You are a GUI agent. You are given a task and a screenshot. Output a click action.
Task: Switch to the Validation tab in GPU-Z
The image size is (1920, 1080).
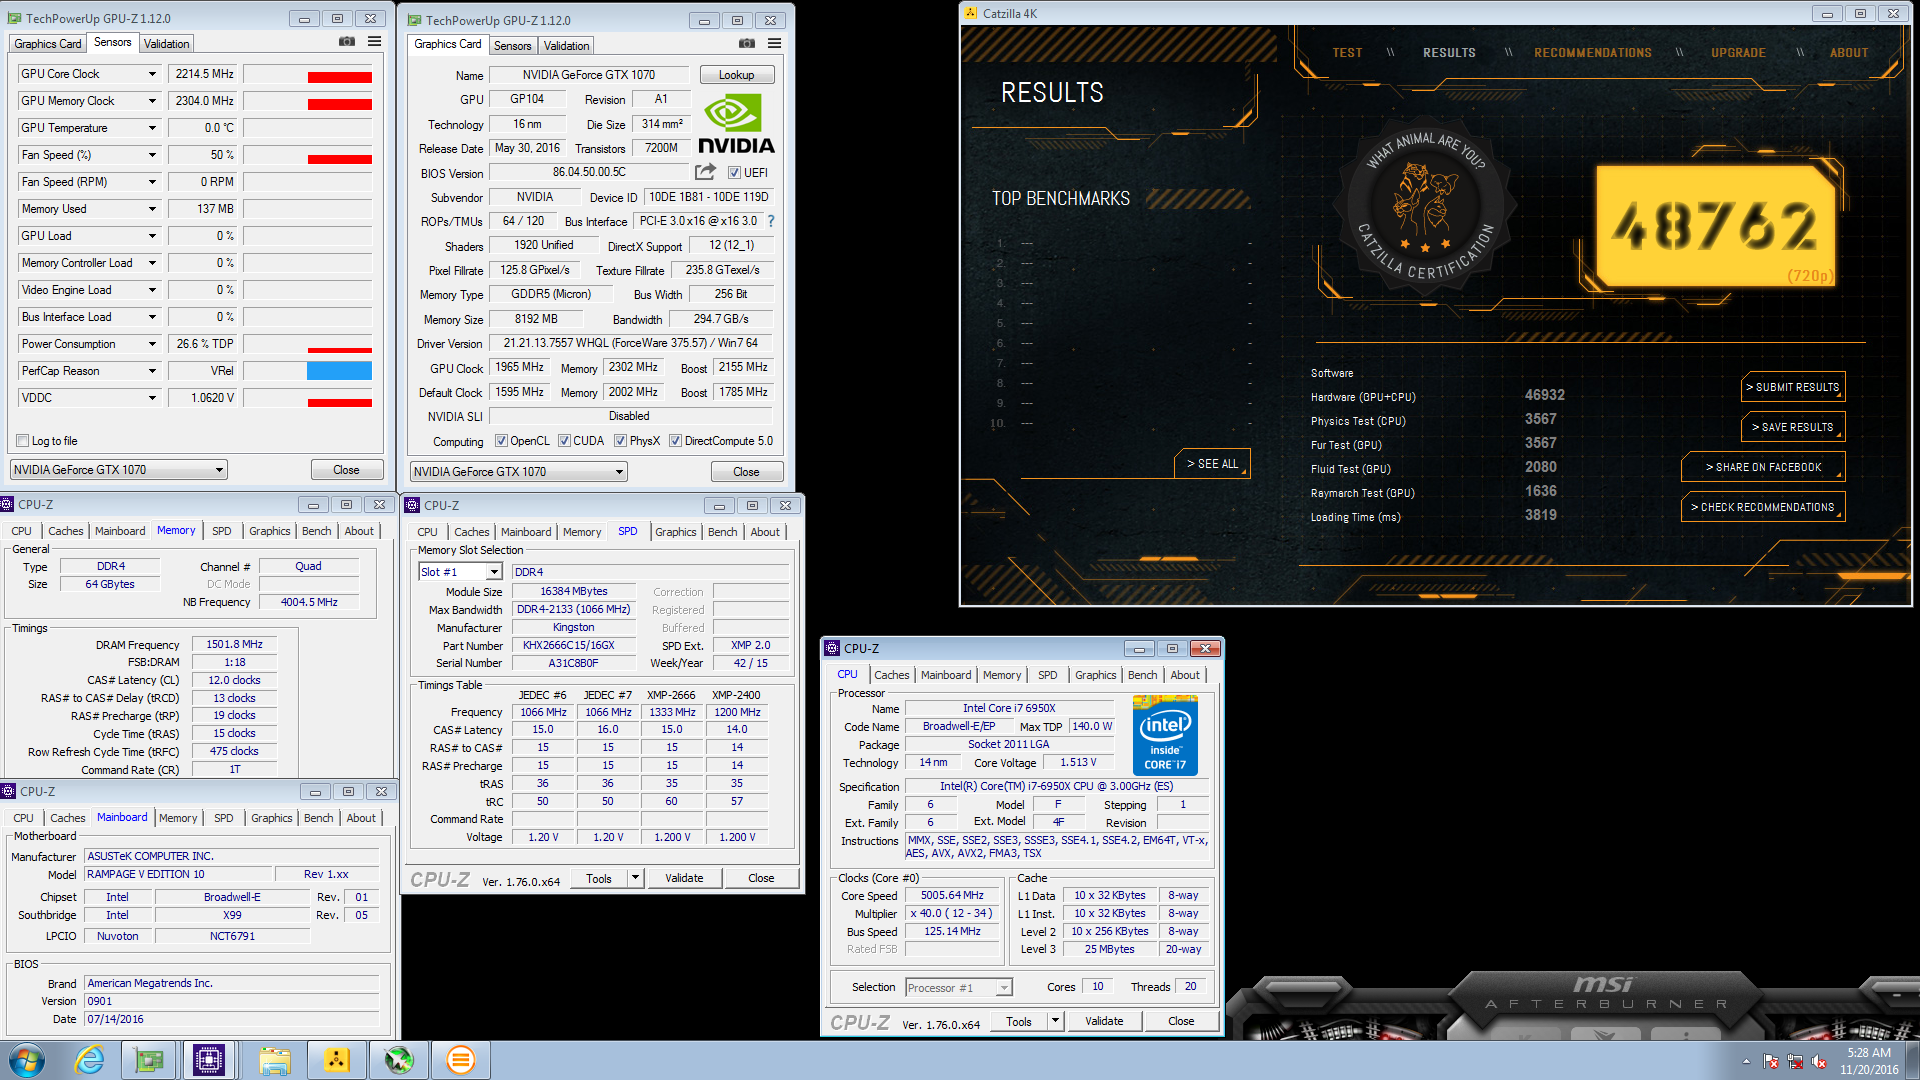[166, 44]
